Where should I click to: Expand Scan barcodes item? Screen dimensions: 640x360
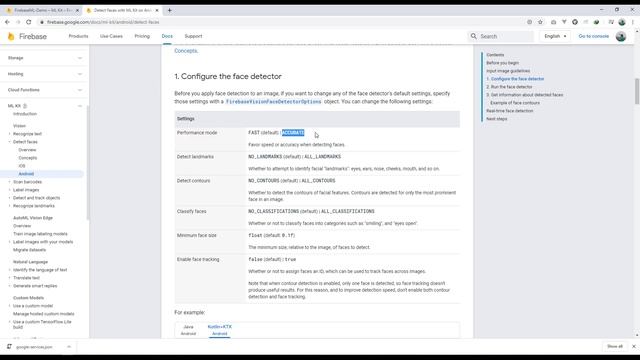[x=9, y=182]
